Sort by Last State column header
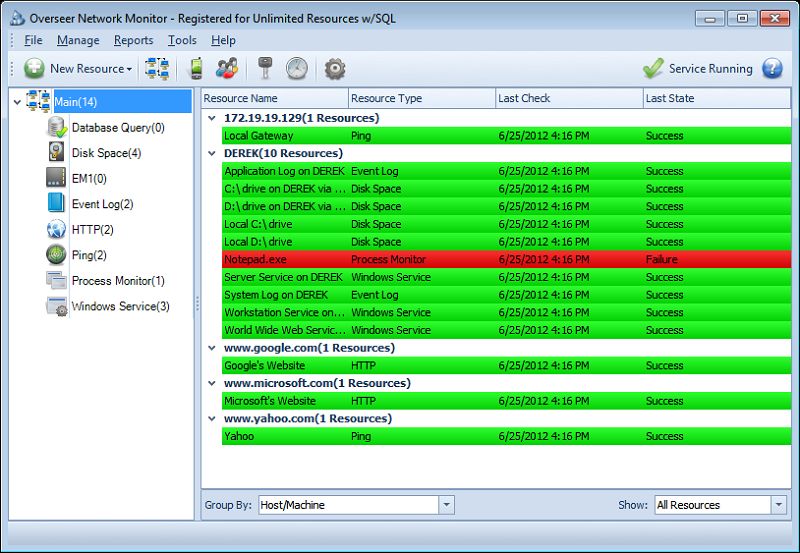The width and height of the screenshot is (800, 553). [x=717, y=98]
